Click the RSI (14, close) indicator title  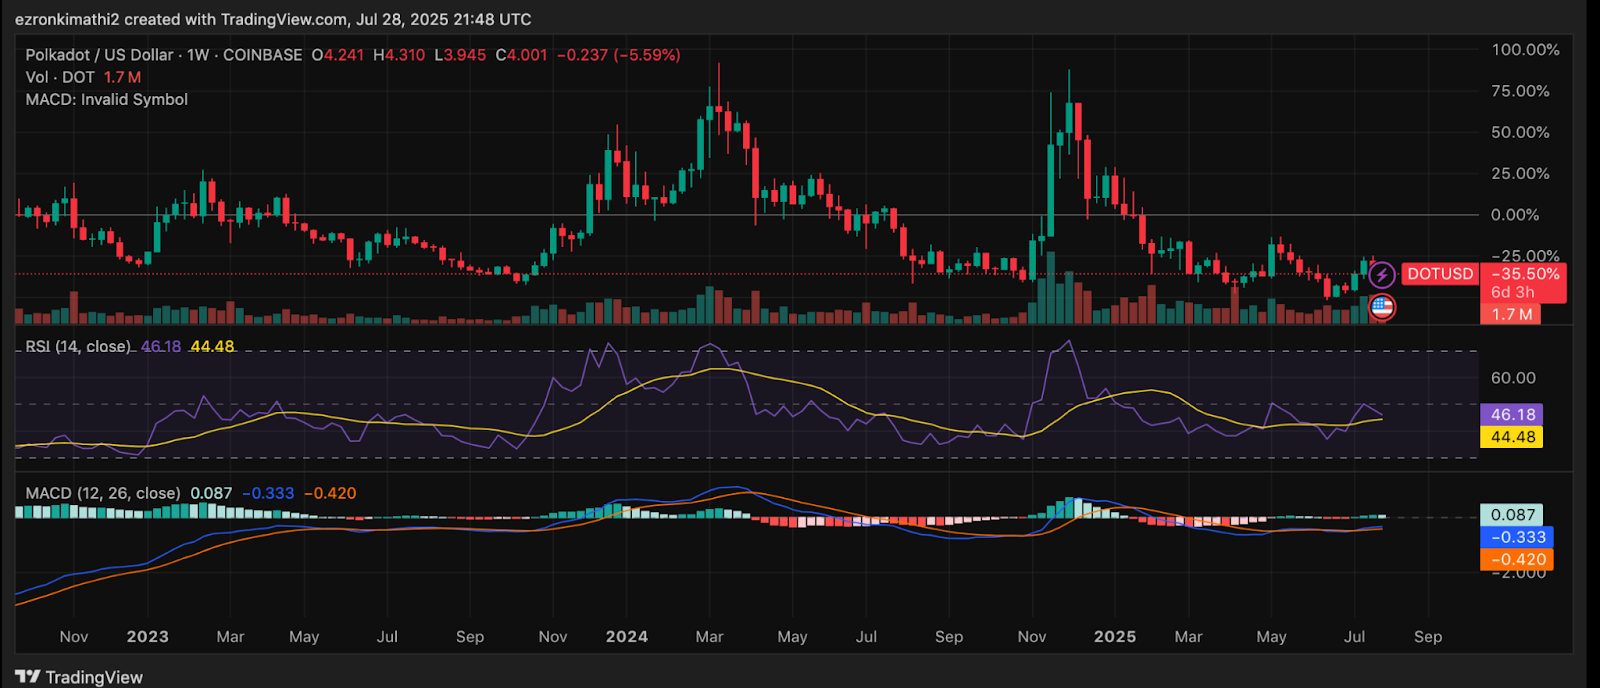(x=78, y=346)
